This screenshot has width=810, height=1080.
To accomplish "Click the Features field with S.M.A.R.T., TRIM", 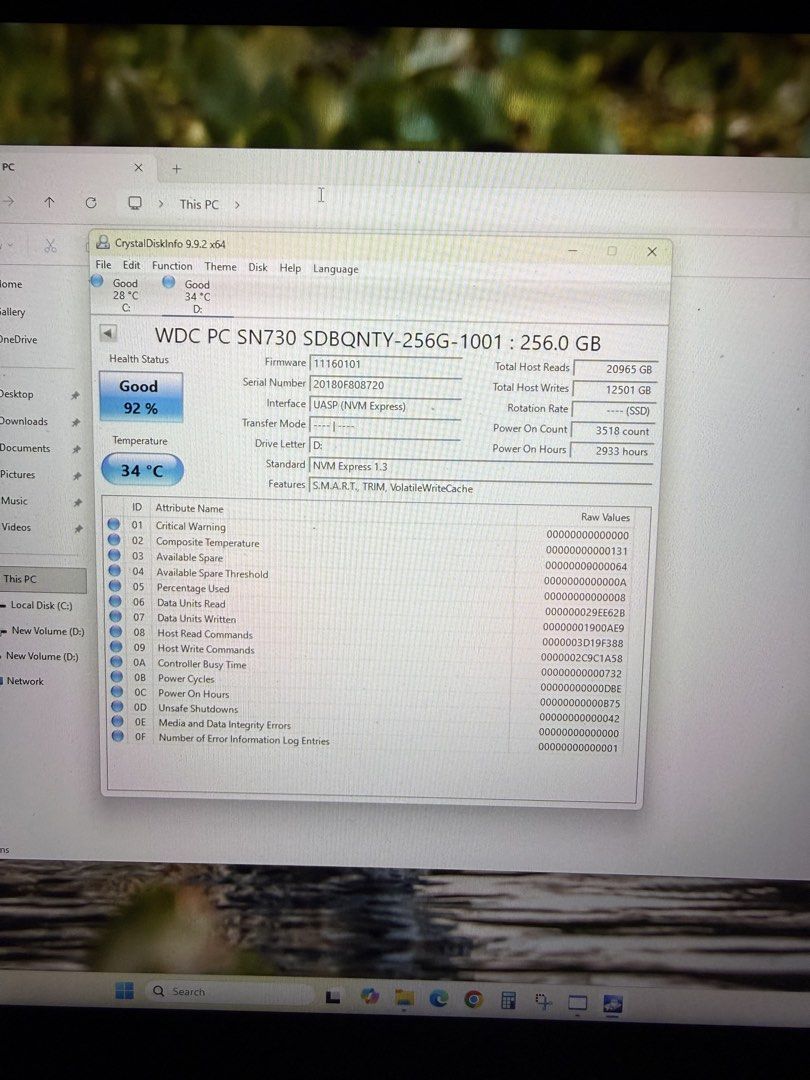I will click(480, 488).
